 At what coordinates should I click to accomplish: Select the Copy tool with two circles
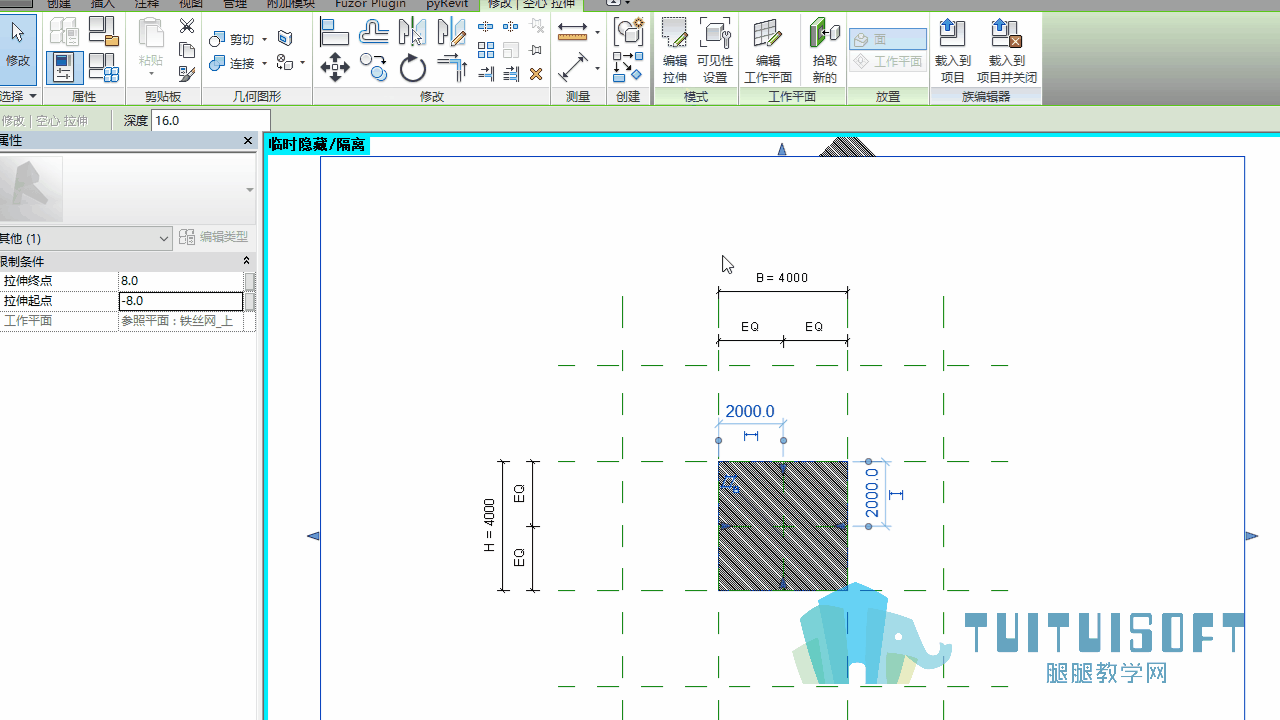point(374,68)
